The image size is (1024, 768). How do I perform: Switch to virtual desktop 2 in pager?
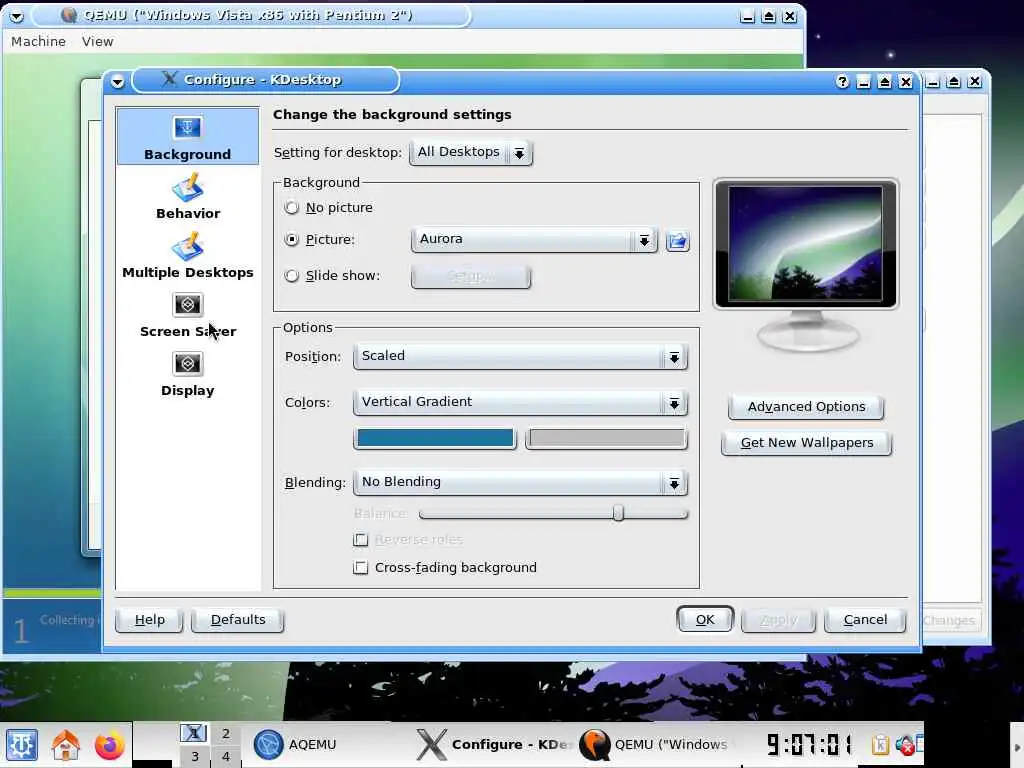point(225,733)
